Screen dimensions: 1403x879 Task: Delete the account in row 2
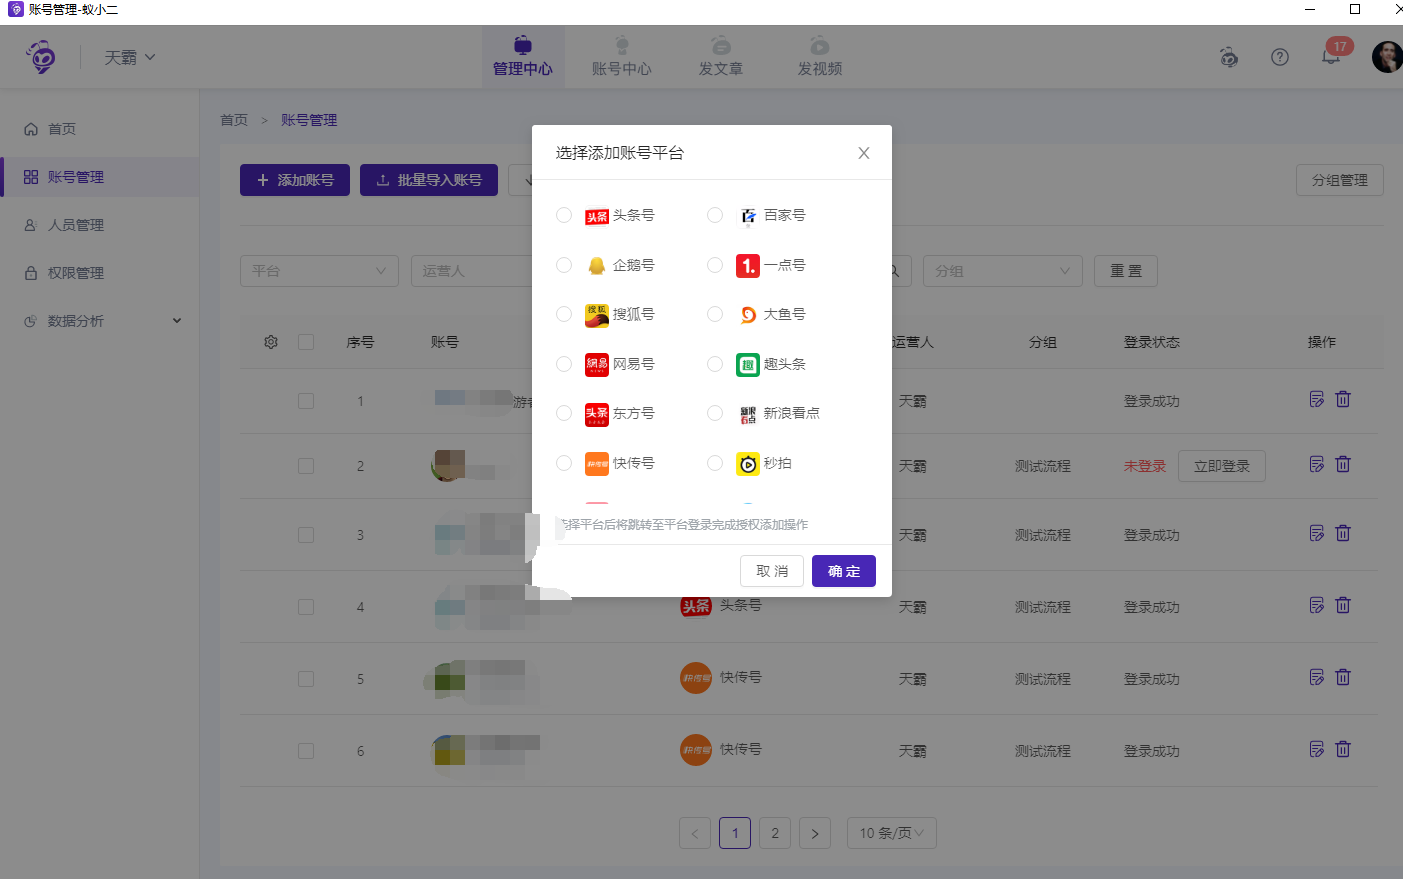(1343, 464)
